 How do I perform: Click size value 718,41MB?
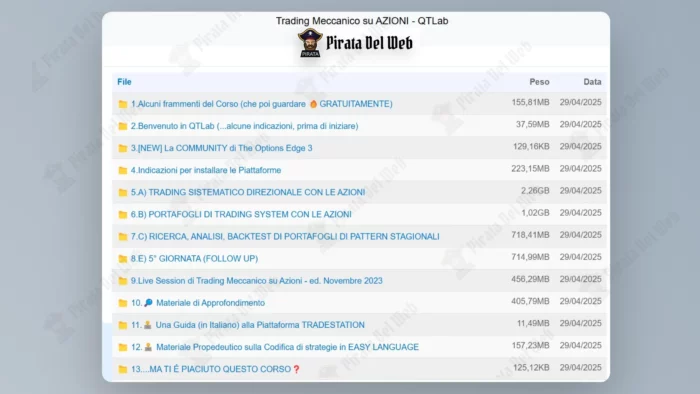coord(530,235)
